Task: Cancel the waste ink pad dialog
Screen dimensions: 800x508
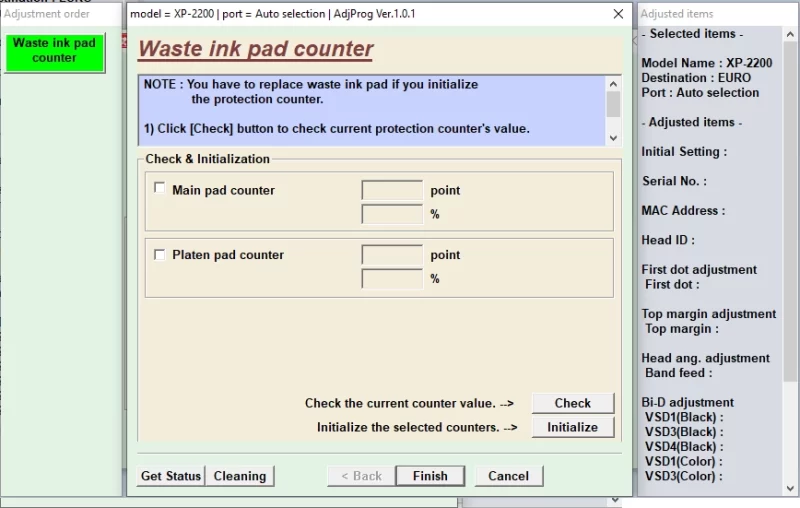Action: 509,476
